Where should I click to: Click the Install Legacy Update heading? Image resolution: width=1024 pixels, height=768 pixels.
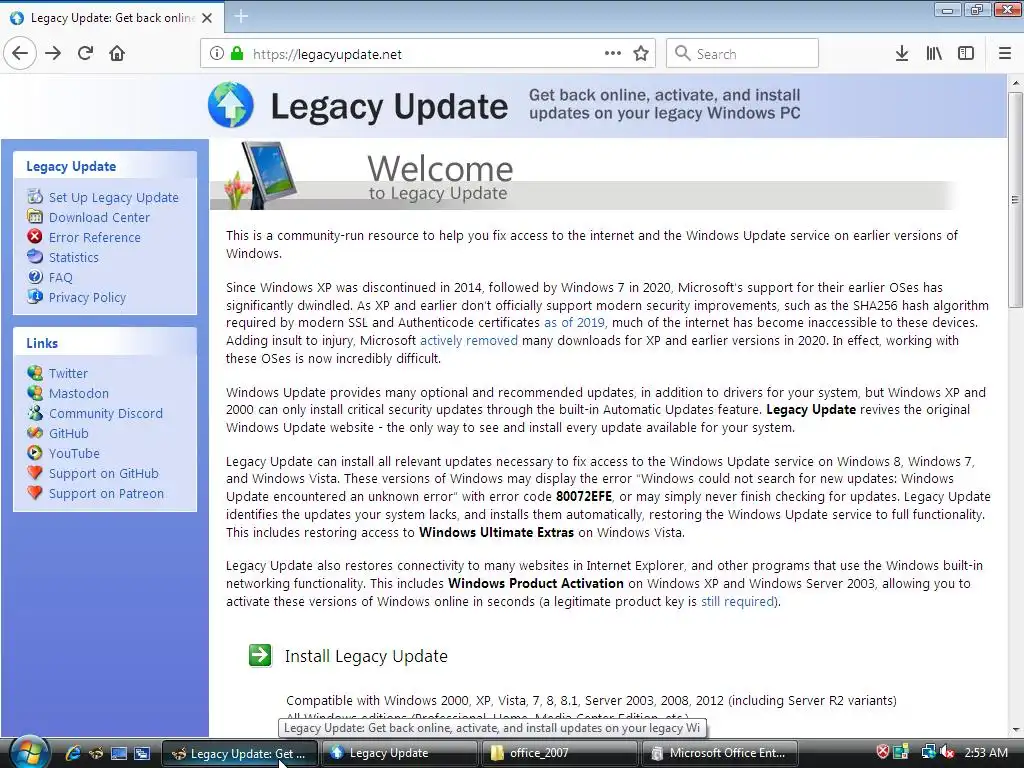(x=366, y=656)
